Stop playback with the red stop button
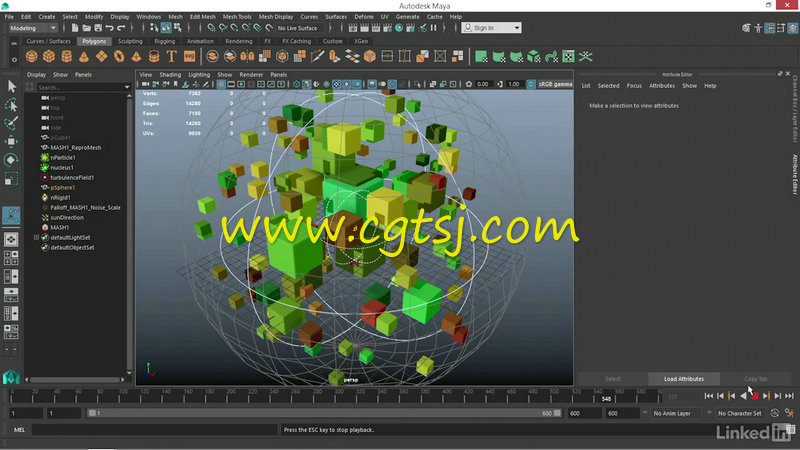800x450 pixels. point(755,396)
